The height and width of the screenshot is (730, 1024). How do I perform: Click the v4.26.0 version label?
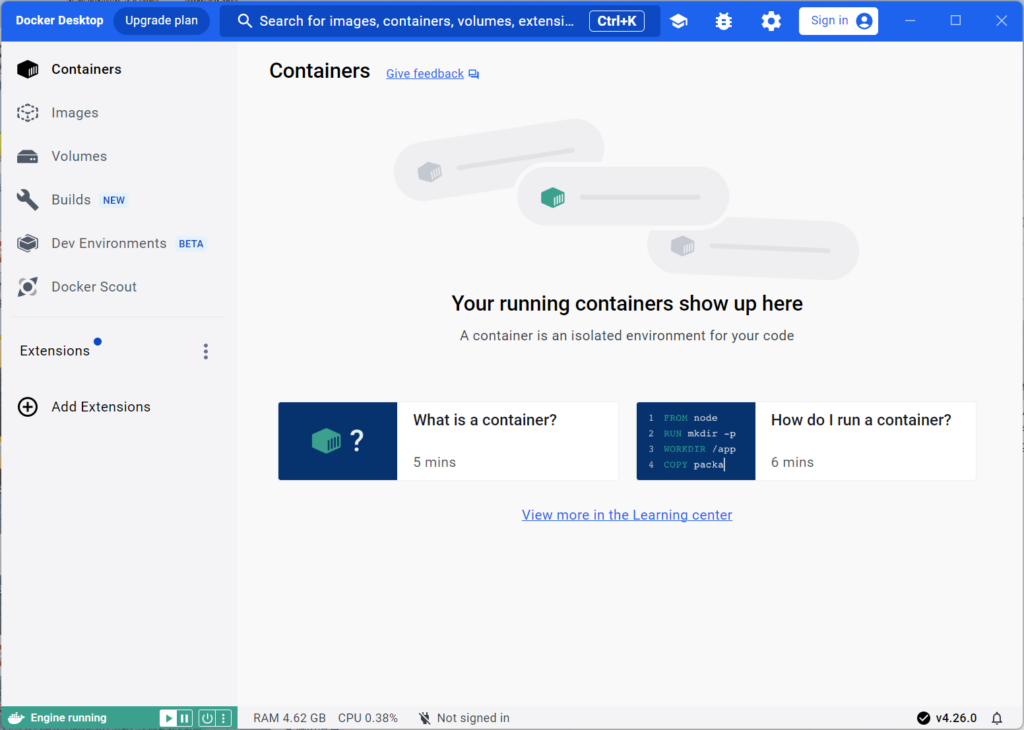[956, 718]
